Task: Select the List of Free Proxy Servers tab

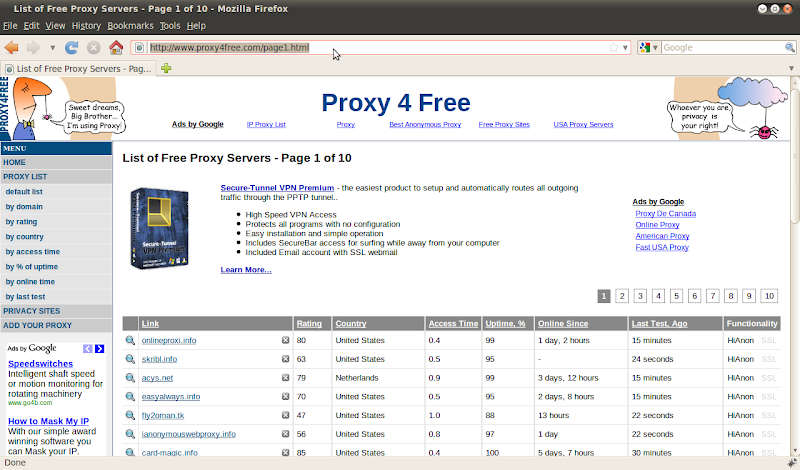Action: click(79, 68)
